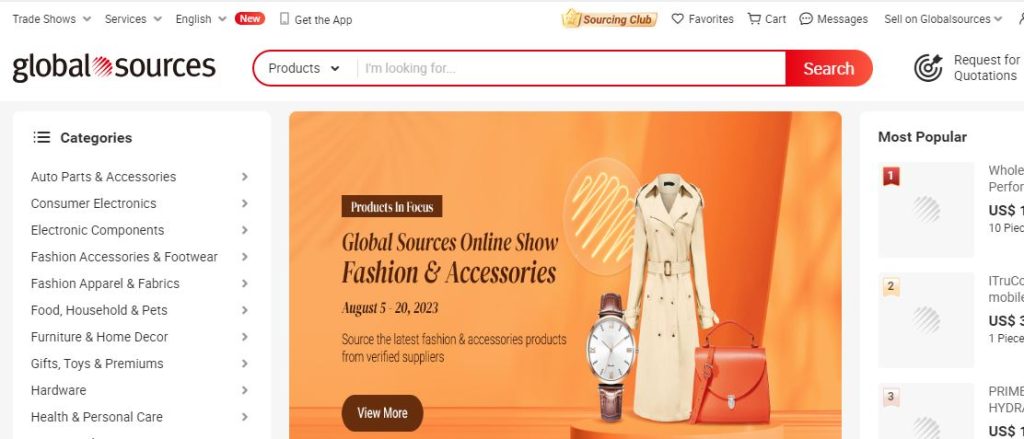
Task: Open Messages chat bubble icon
Action: click(806, 19)
